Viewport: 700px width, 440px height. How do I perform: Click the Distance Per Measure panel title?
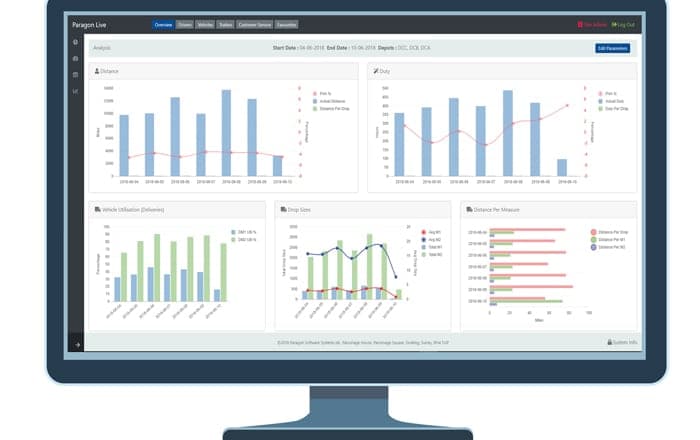coord(496,209)
